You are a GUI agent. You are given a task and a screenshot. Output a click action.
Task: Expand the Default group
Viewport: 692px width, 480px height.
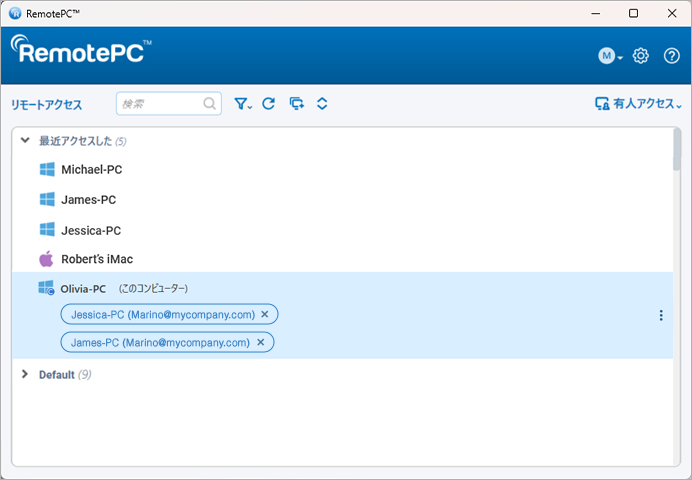[25, 374]
